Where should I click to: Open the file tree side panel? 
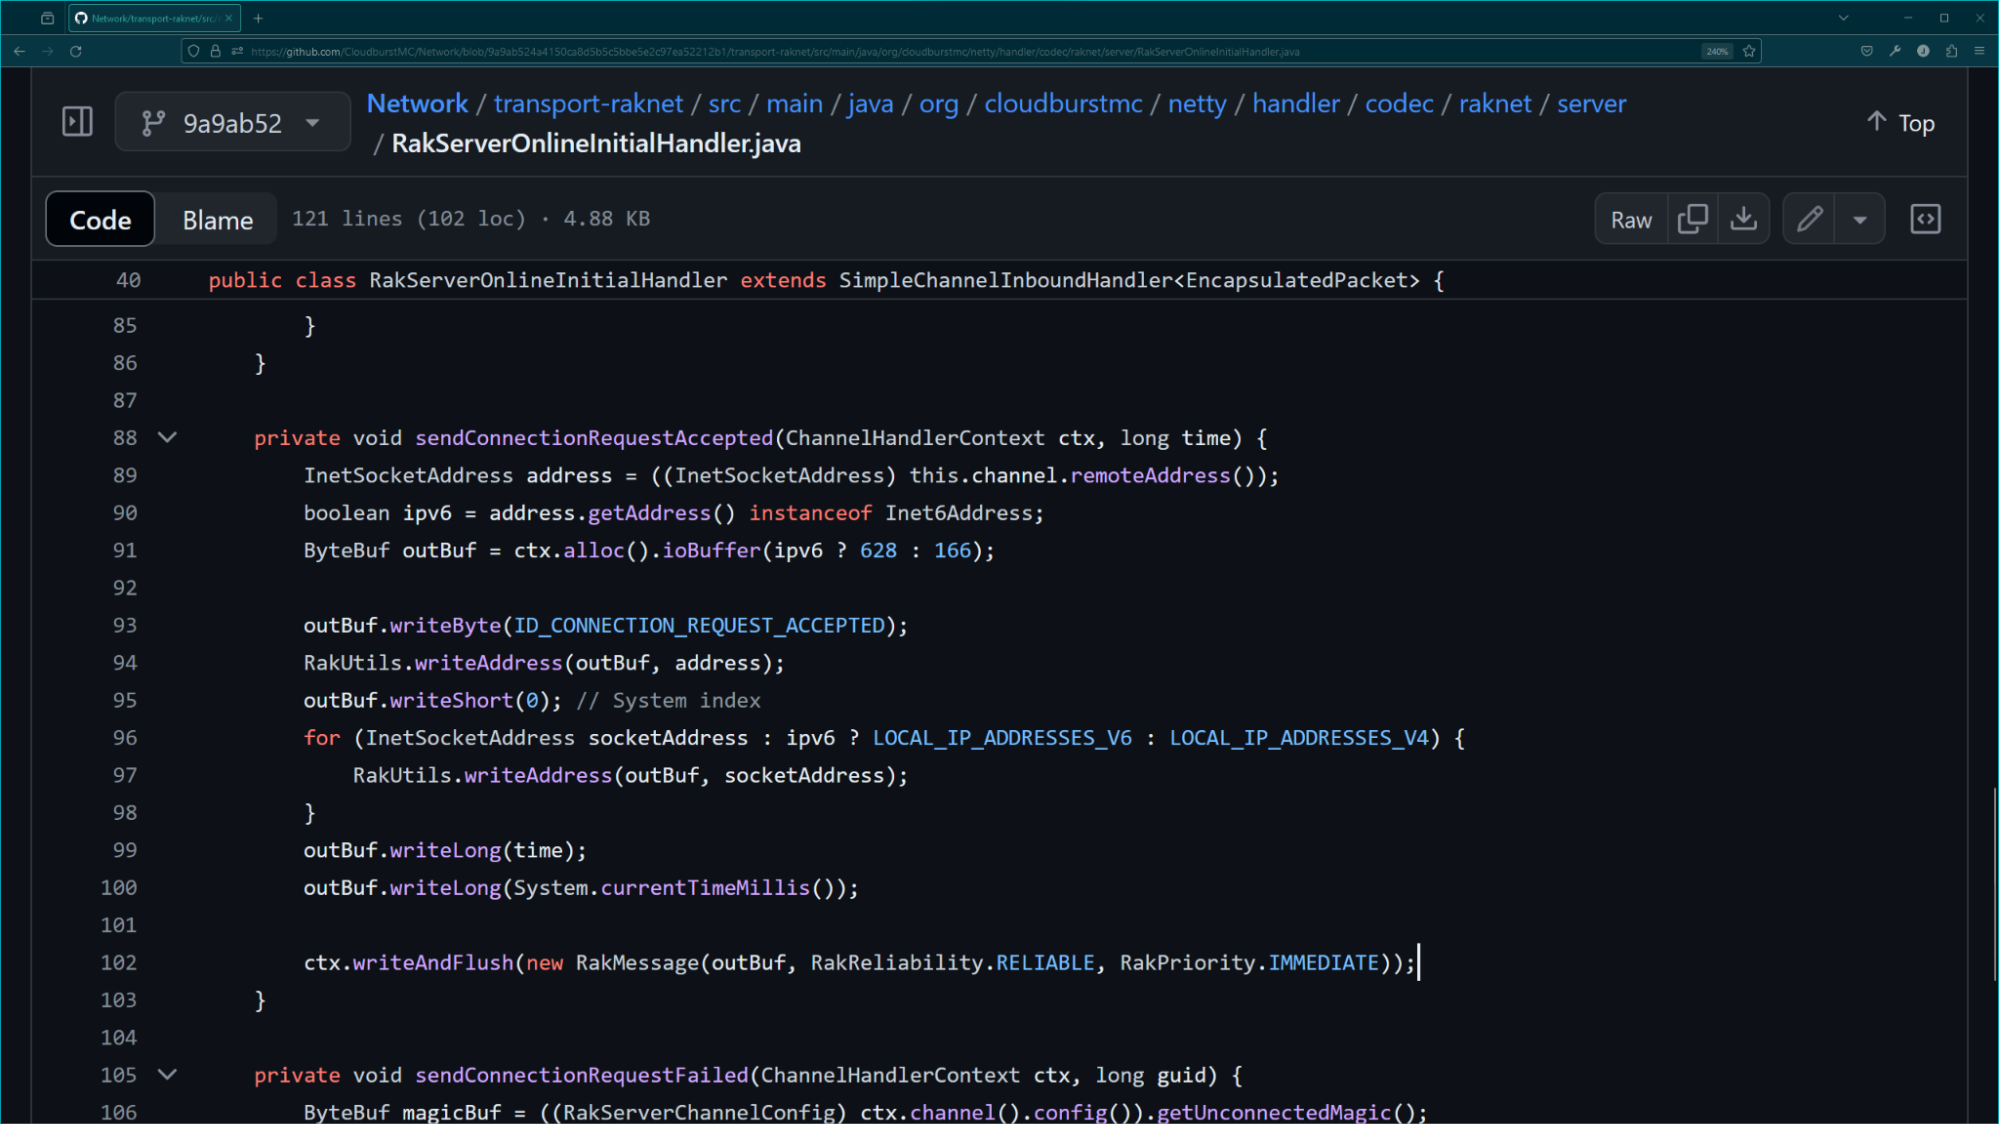76,121
